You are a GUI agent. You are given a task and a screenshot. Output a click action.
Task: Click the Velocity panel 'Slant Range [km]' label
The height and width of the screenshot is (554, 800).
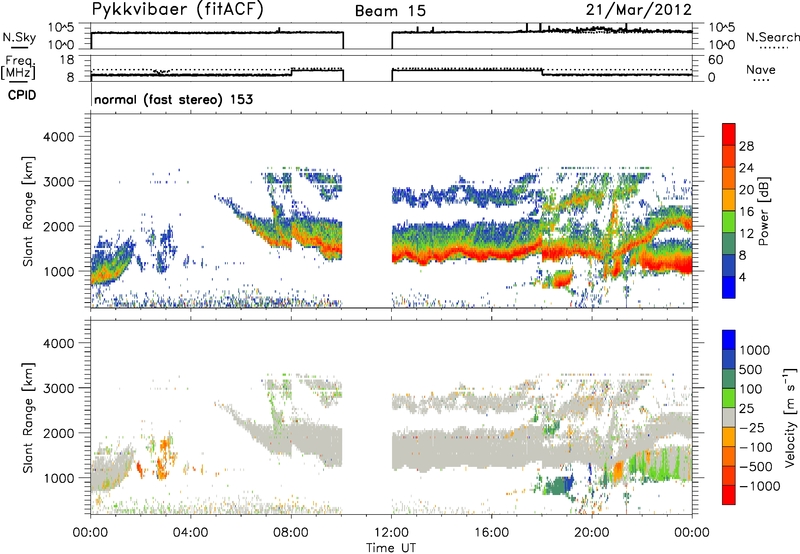[28, 417]
